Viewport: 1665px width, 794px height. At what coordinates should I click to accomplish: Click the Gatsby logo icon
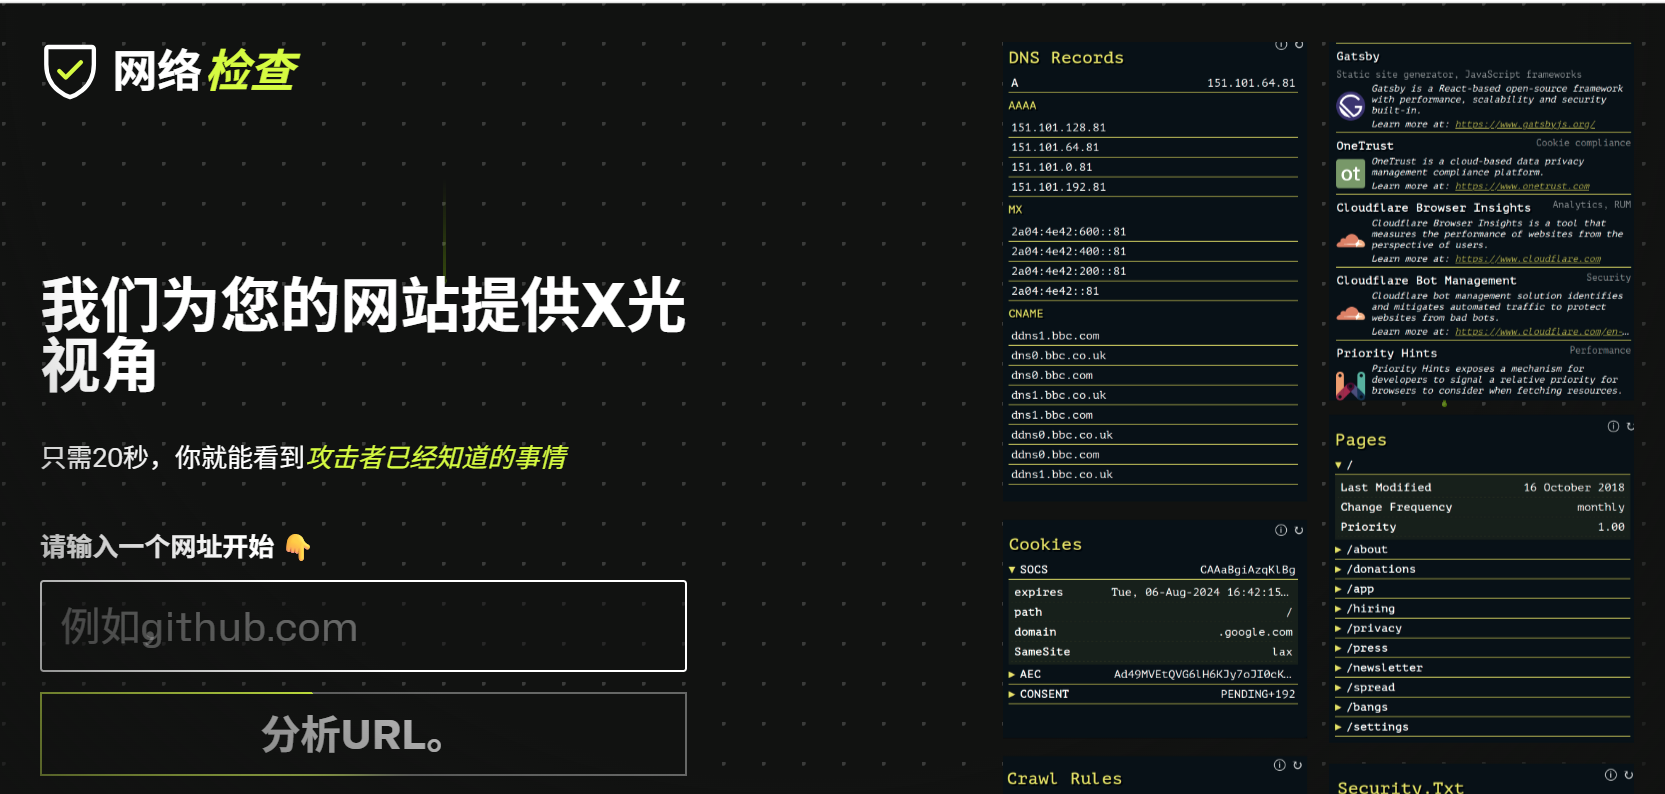click(1351, 106)
